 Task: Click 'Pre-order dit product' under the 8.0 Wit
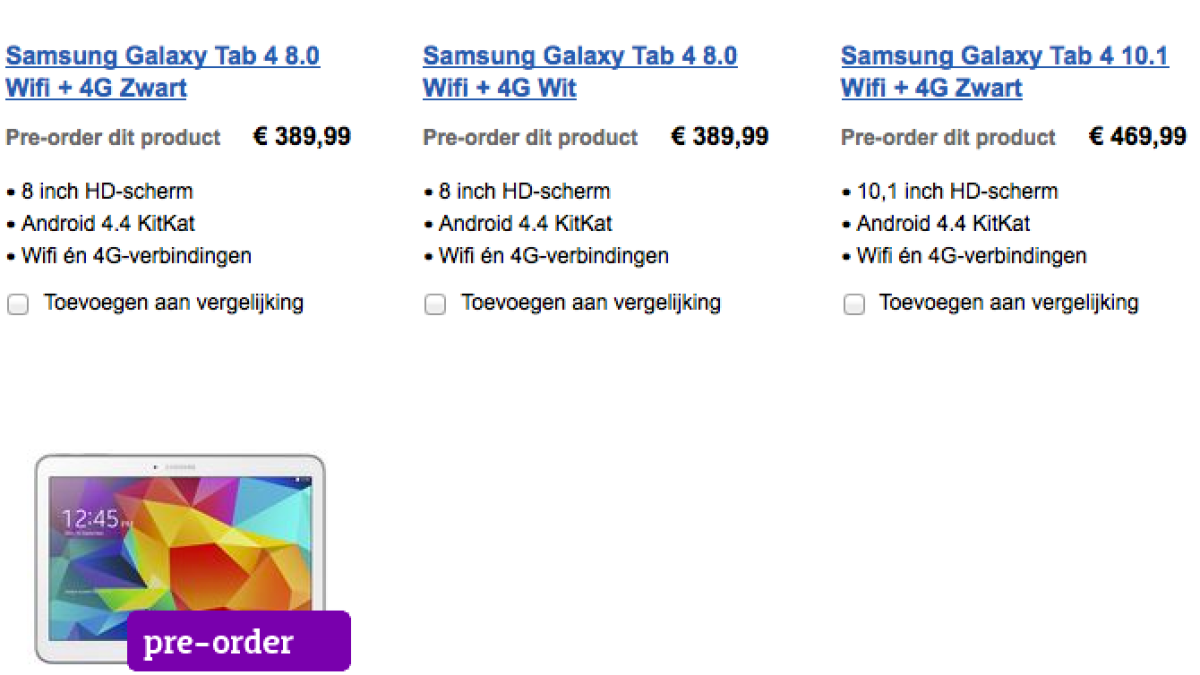[x=530, y=138]
